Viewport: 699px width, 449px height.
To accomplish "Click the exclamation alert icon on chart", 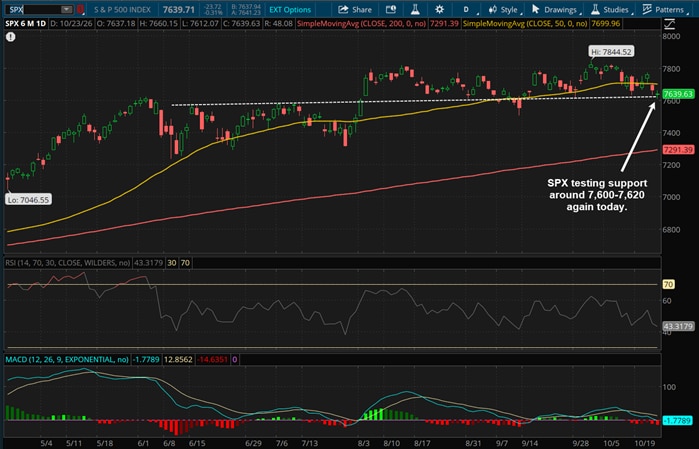I will (x=11, y=37).
